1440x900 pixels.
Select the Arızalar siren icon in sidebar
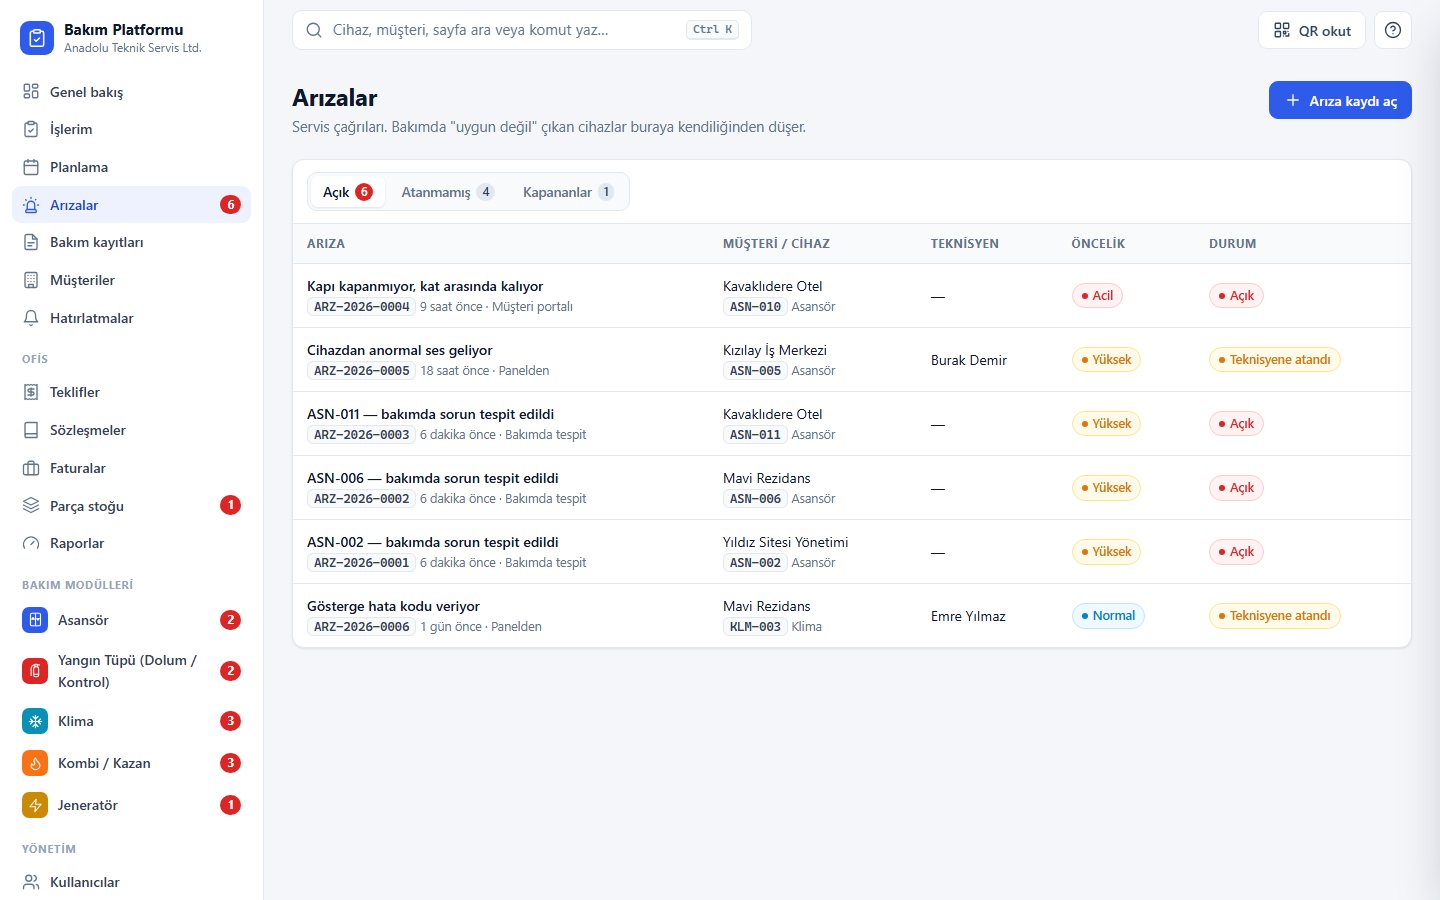tap(31, 205)
